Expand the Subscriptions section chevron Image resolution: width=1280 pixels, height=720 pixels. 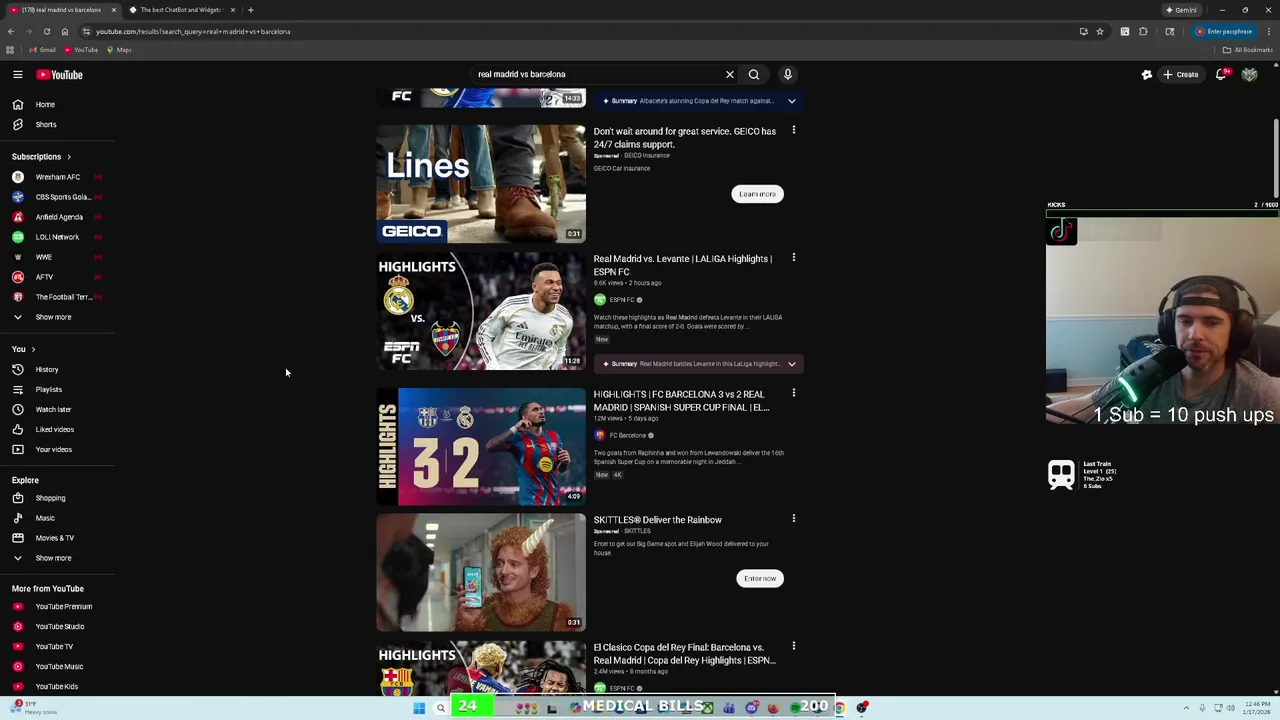coord(69,157)
